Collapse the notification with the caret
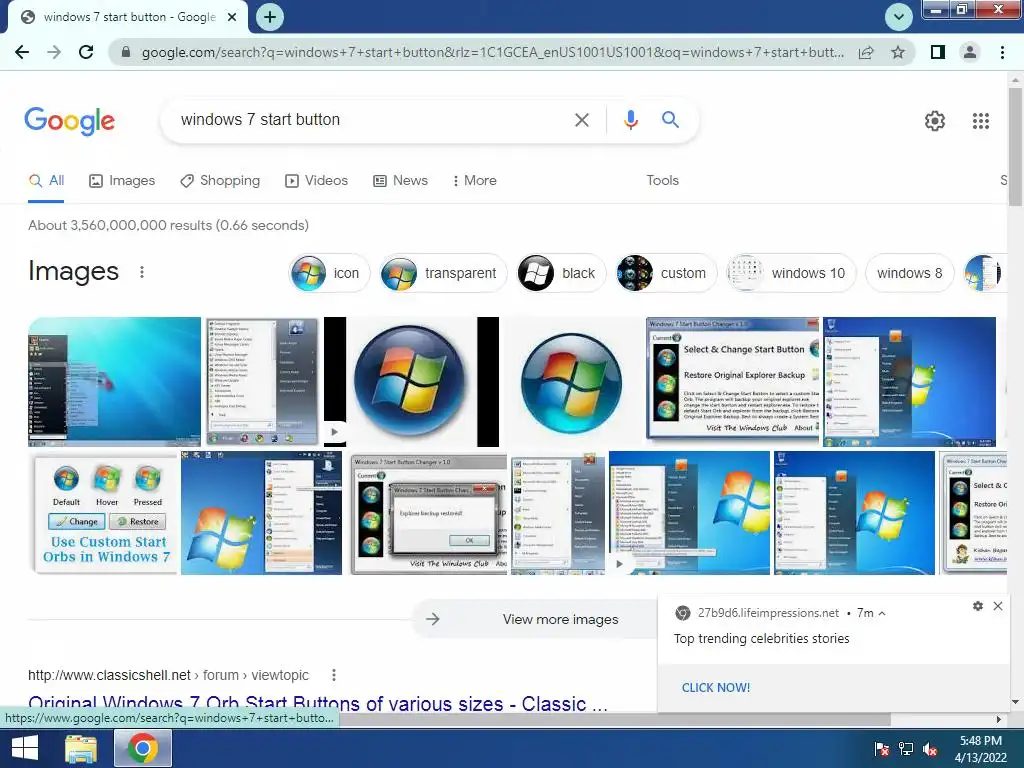 click(882, 613)
